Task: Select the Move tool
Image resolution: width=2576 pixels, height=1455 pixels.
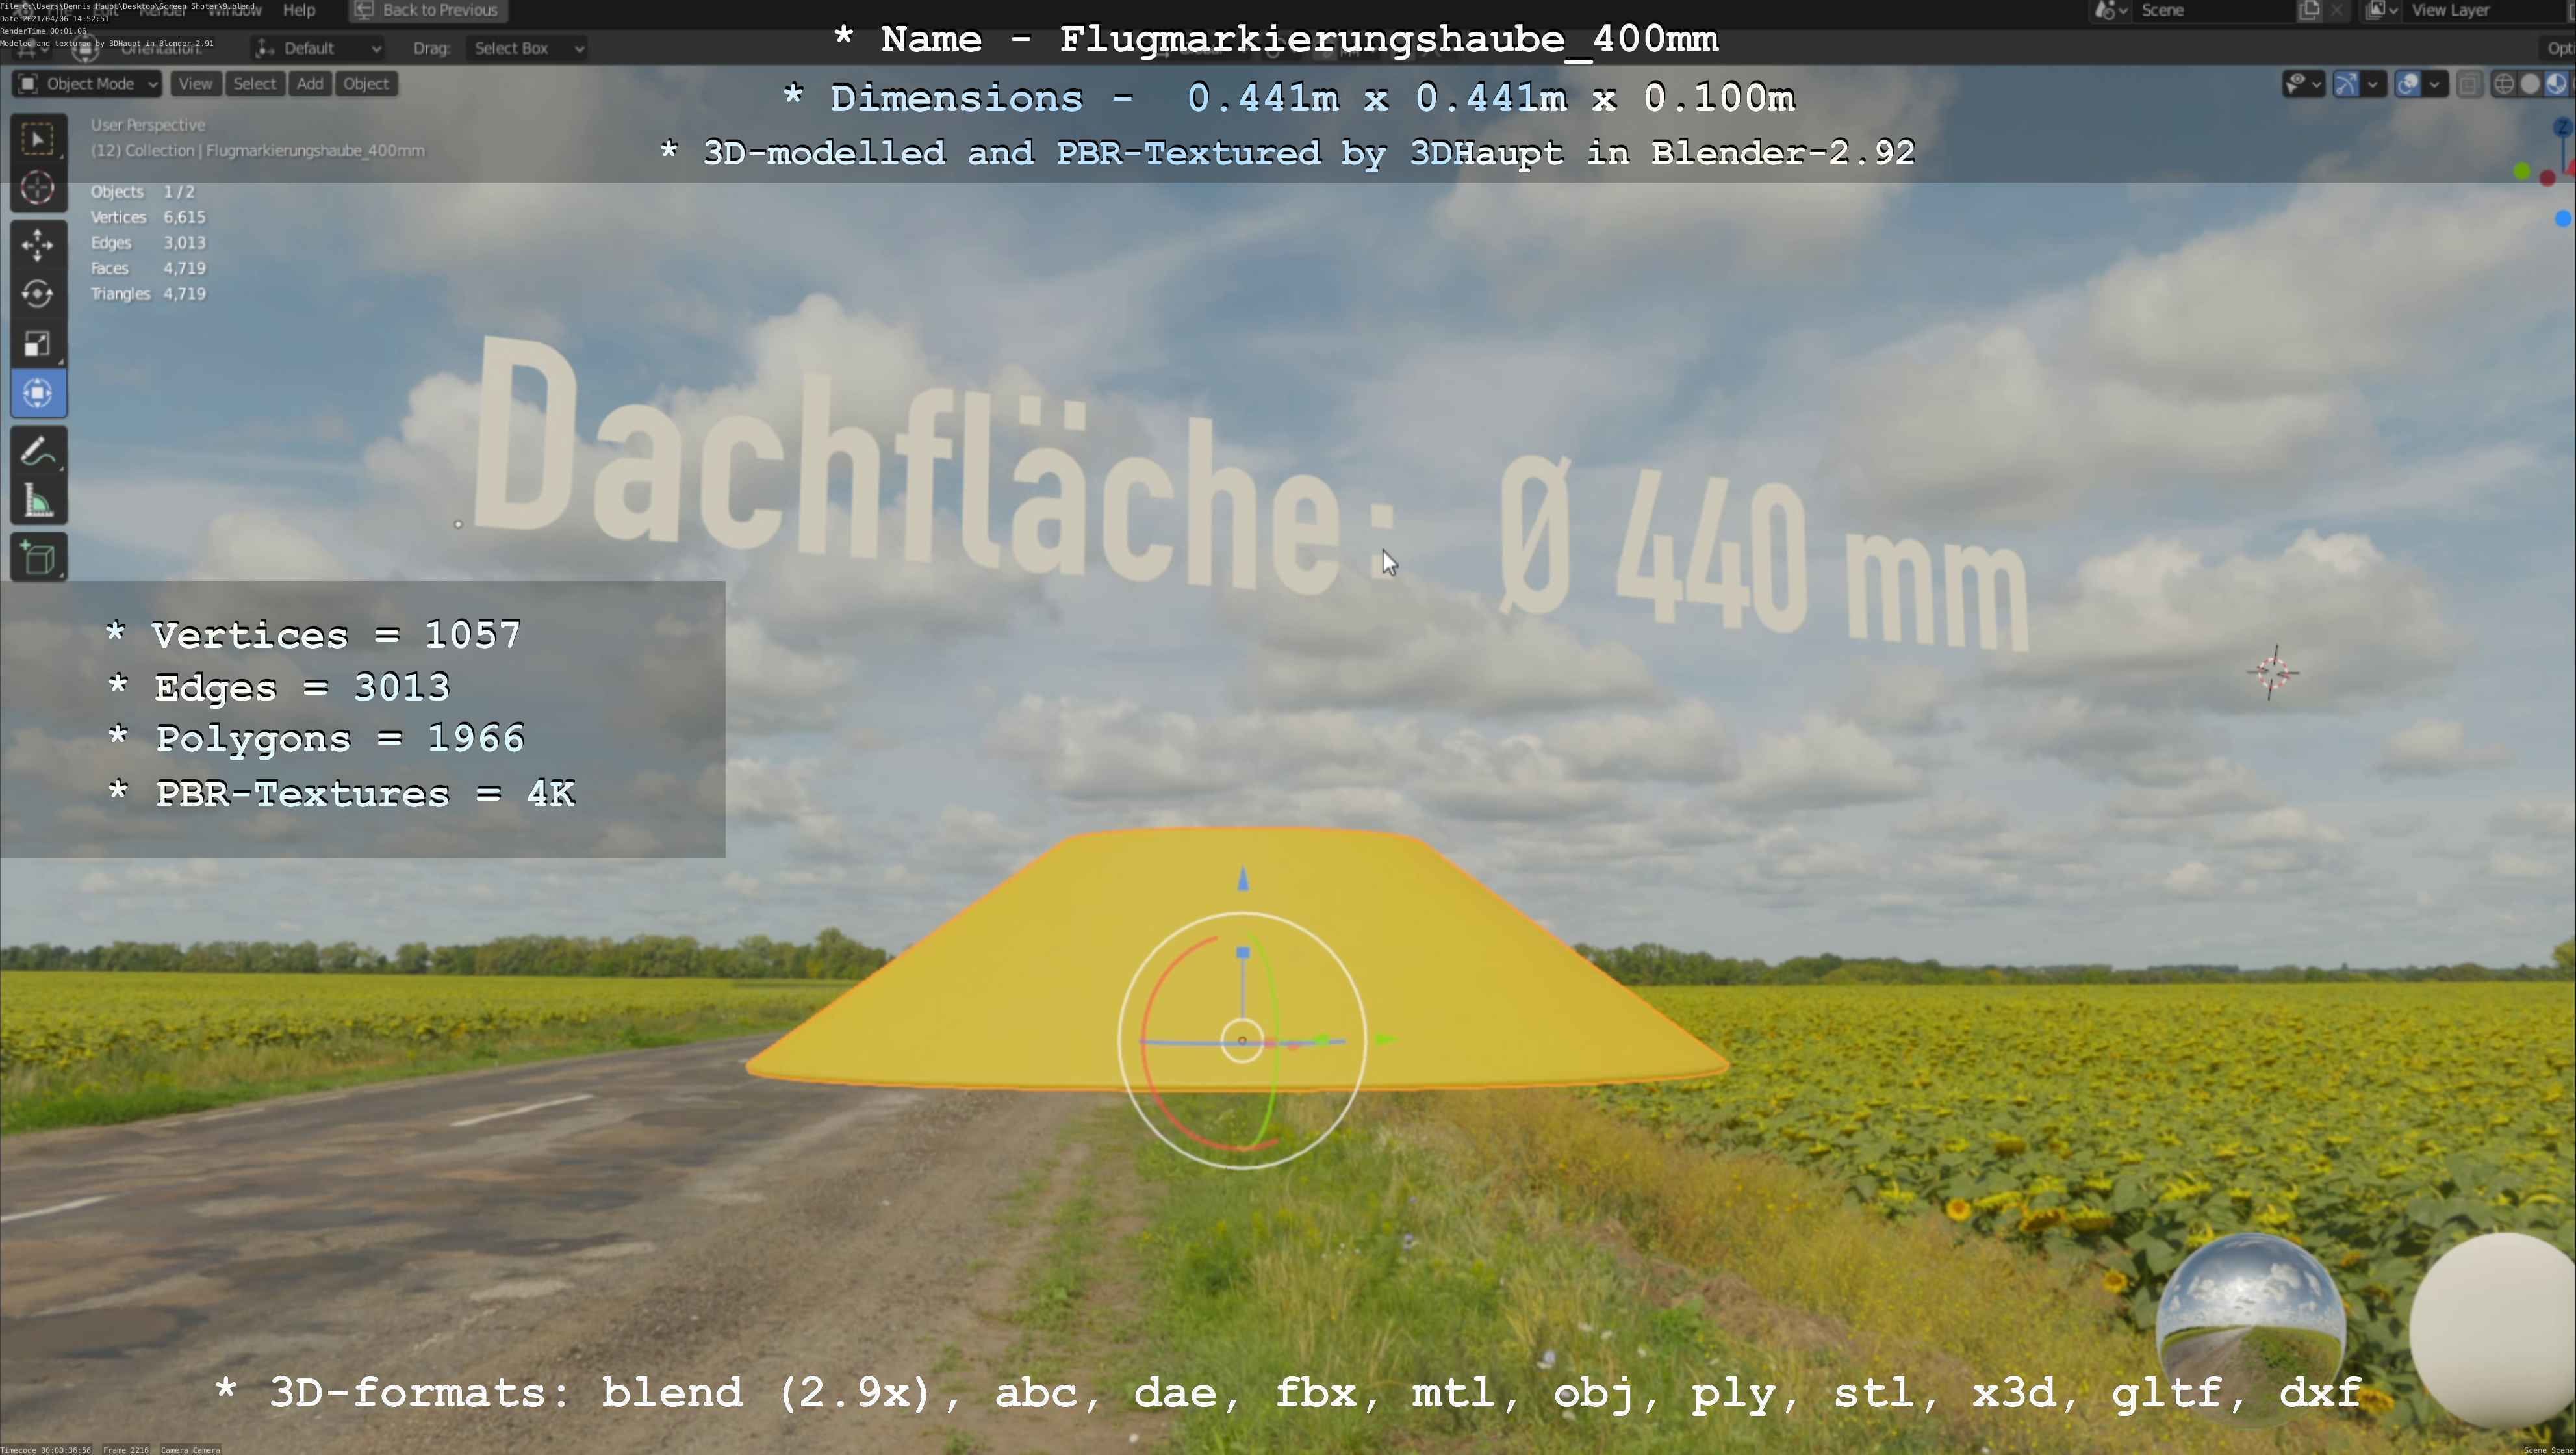Action: 38,245
